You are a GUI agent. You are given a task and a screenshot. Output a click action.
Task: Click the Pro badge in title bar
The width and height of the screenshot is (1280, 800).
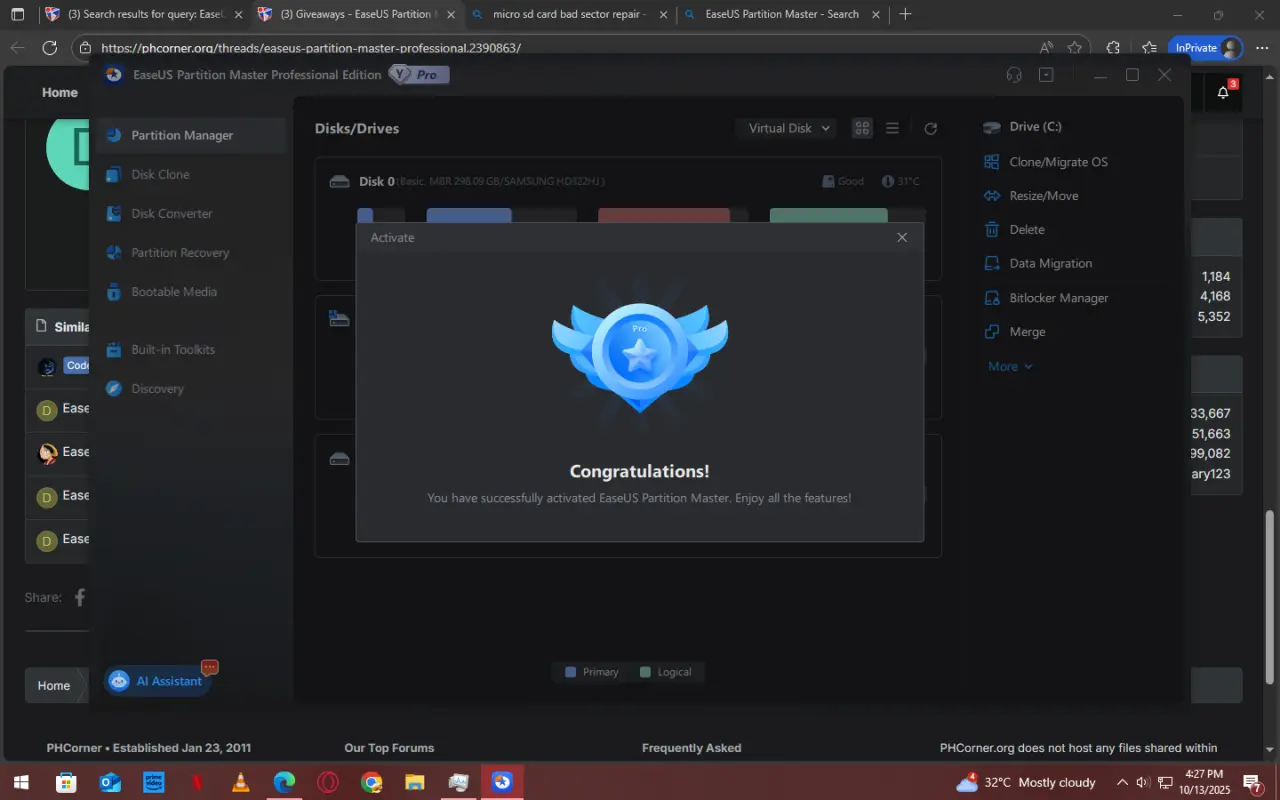tap(420, 74)
